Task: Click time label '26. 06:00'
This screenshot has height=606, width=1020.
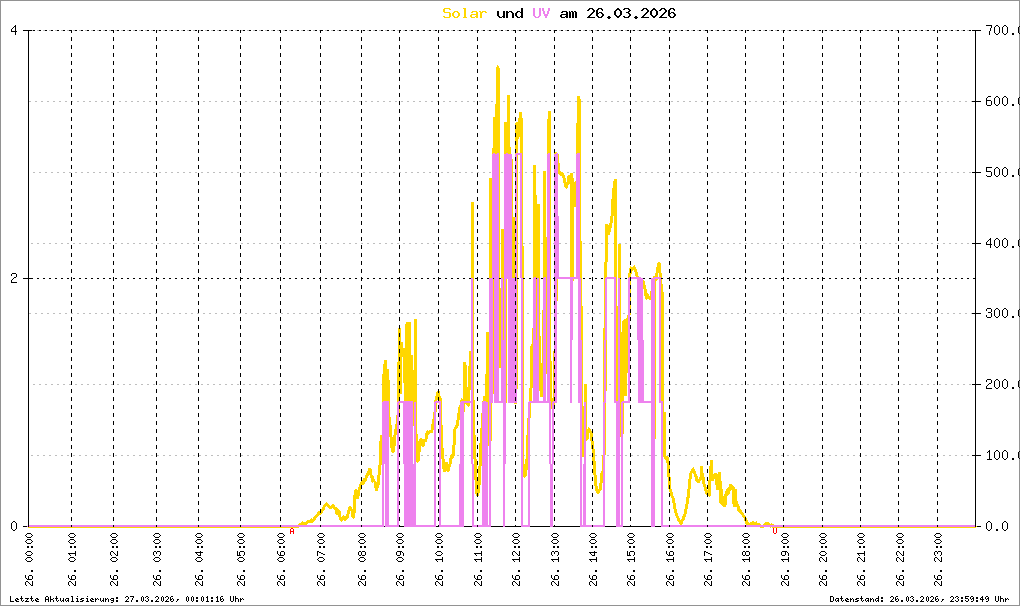Action: [280, 560]
